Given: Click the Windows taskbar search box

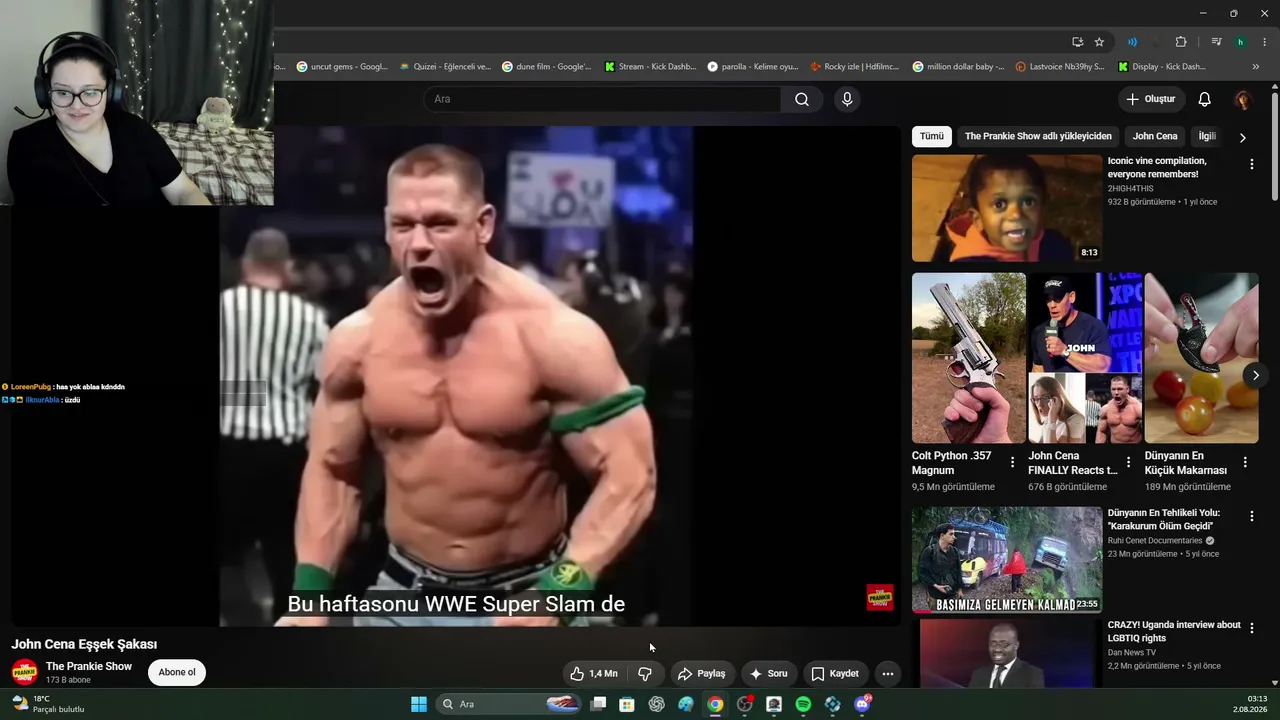Looking at the screenshot, I should (509, 704).
